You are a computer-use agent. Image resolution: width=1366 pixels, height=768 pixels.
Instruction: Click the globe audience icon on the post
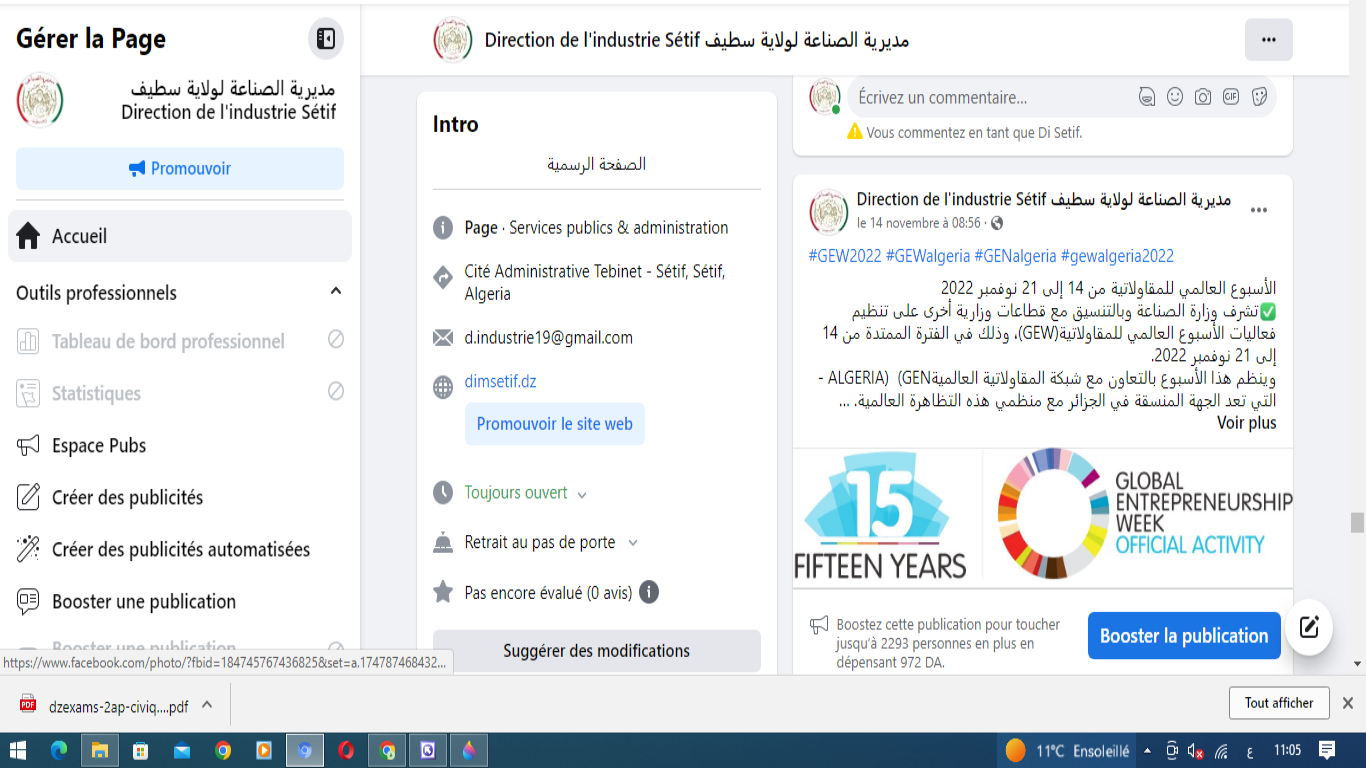[996, 223]
